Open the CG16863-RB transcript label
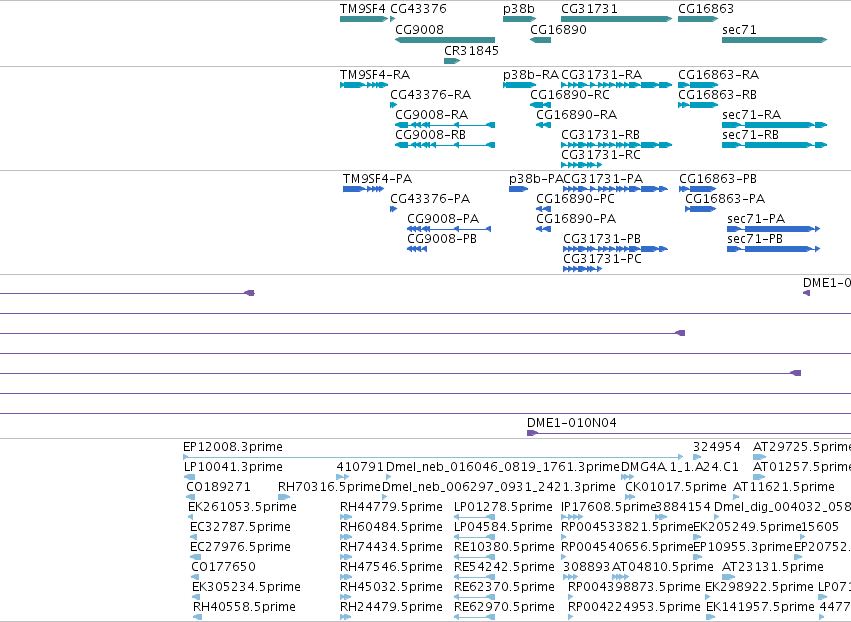The height and width of the screenshot is (622, 851). tap(717, 94)
